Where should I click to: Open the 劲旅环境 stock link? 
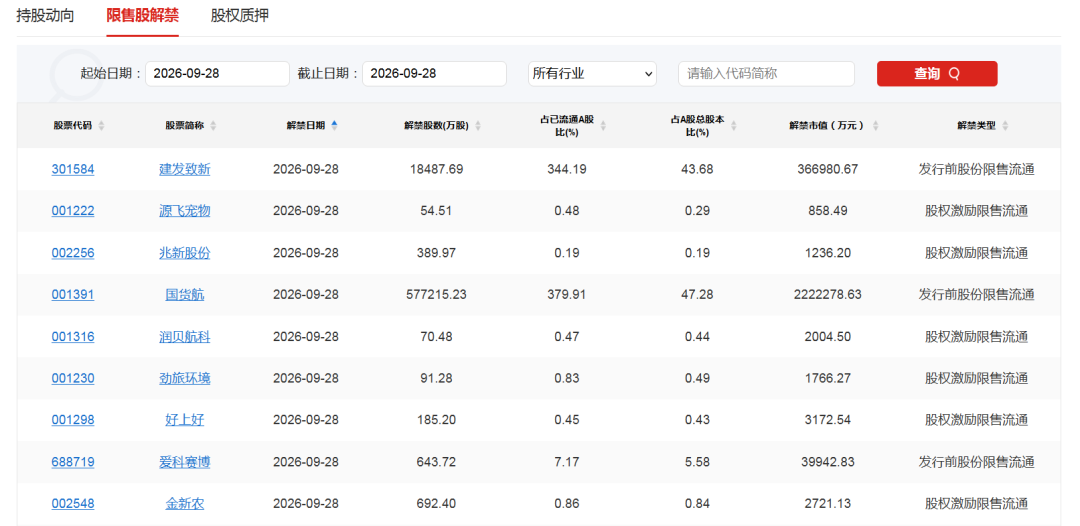tap(185, 378)
